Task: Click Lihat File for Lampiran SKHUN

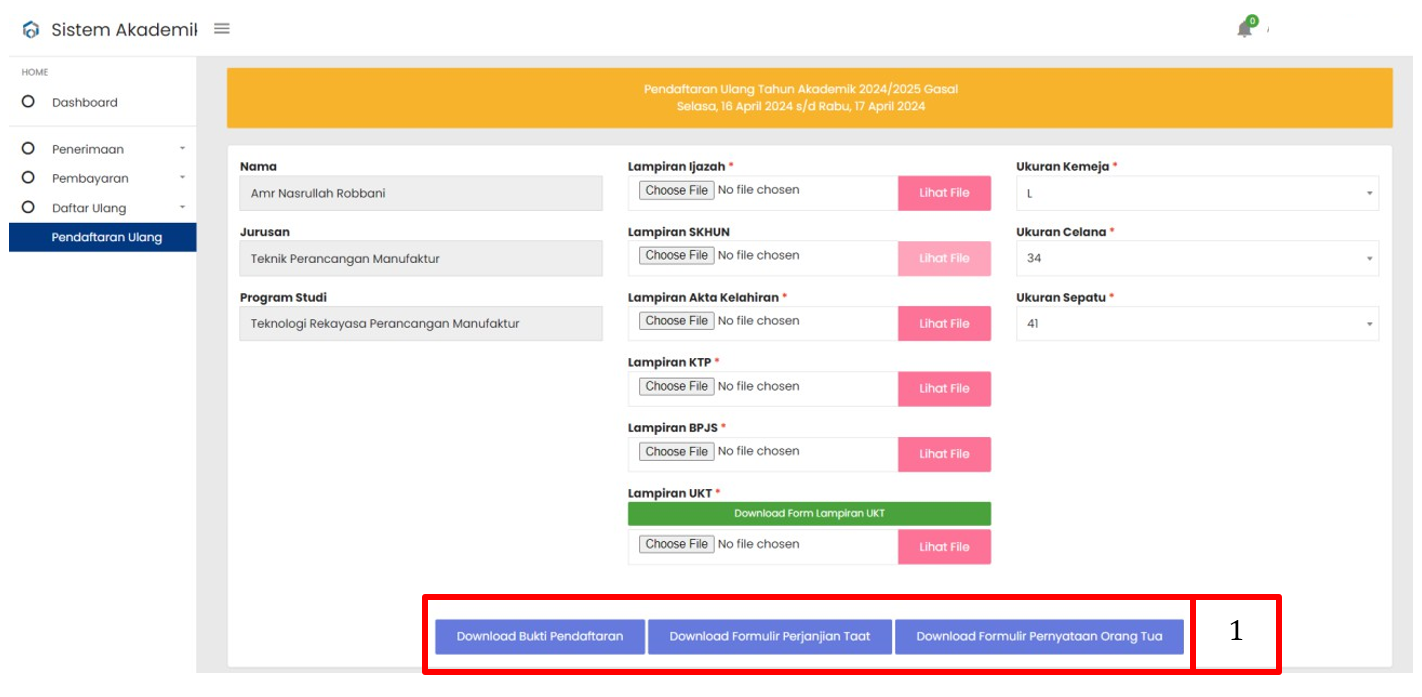Action: [x=944, y=258]
